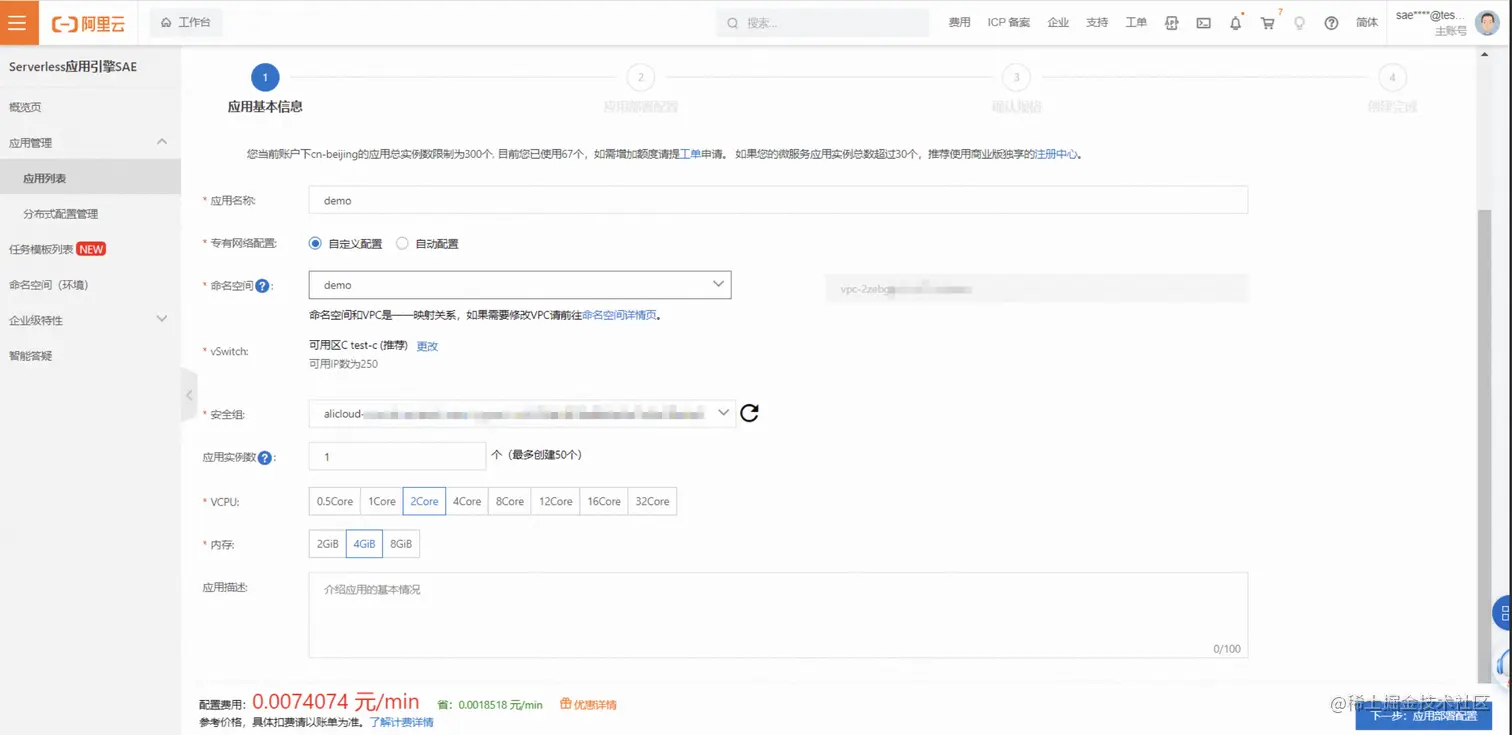Screen dimensions: 1512x735
Task: Click 更改 link next to vSwitch
Action: coord(427,346)
